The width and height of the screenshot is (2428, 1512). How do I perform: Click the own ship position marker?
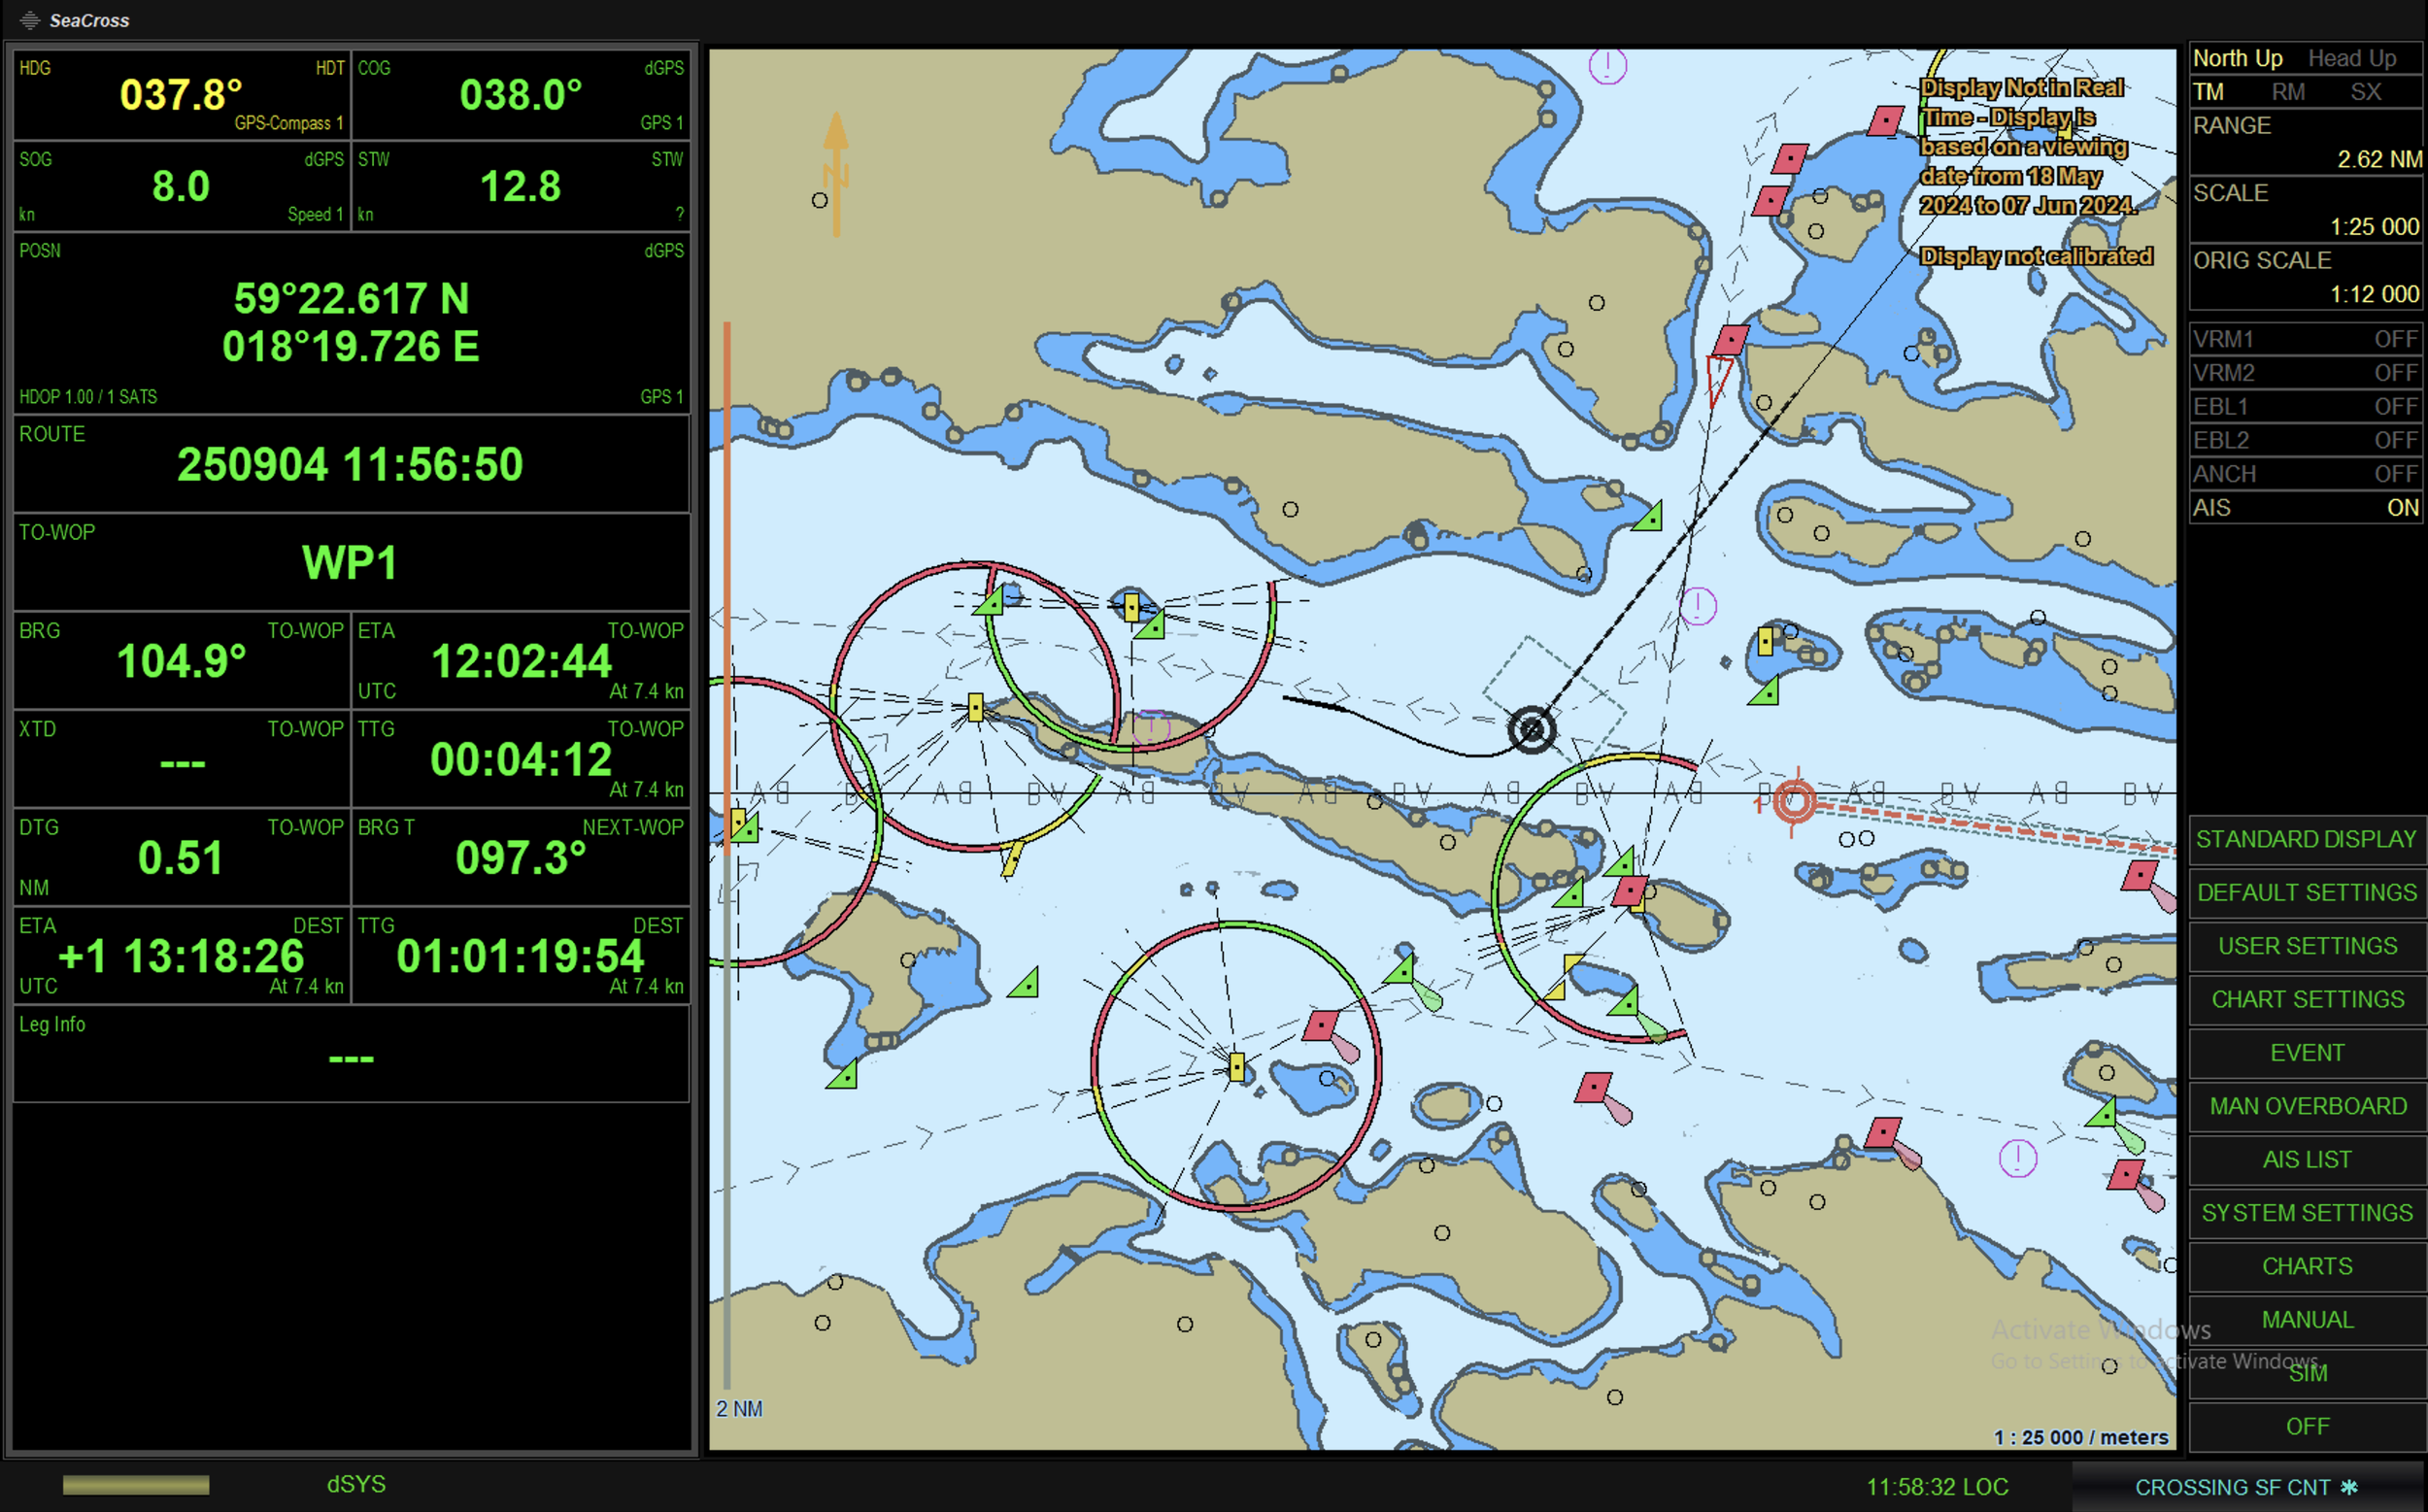[1531, 729]
